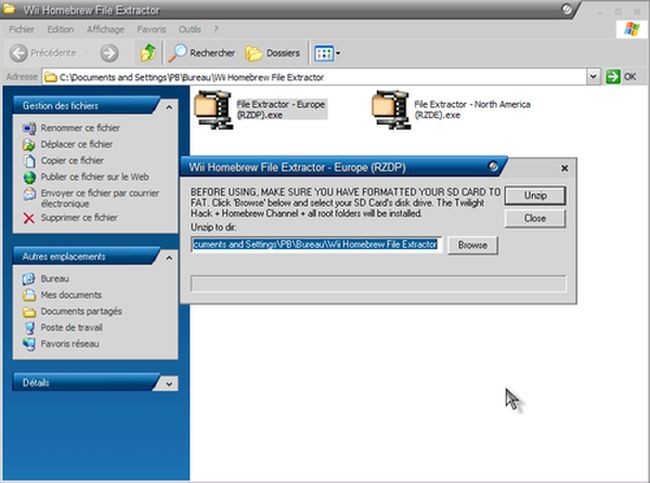The image size is (650, 483).
Task: Expand the address bar dropdown
Action: [593, 77]
